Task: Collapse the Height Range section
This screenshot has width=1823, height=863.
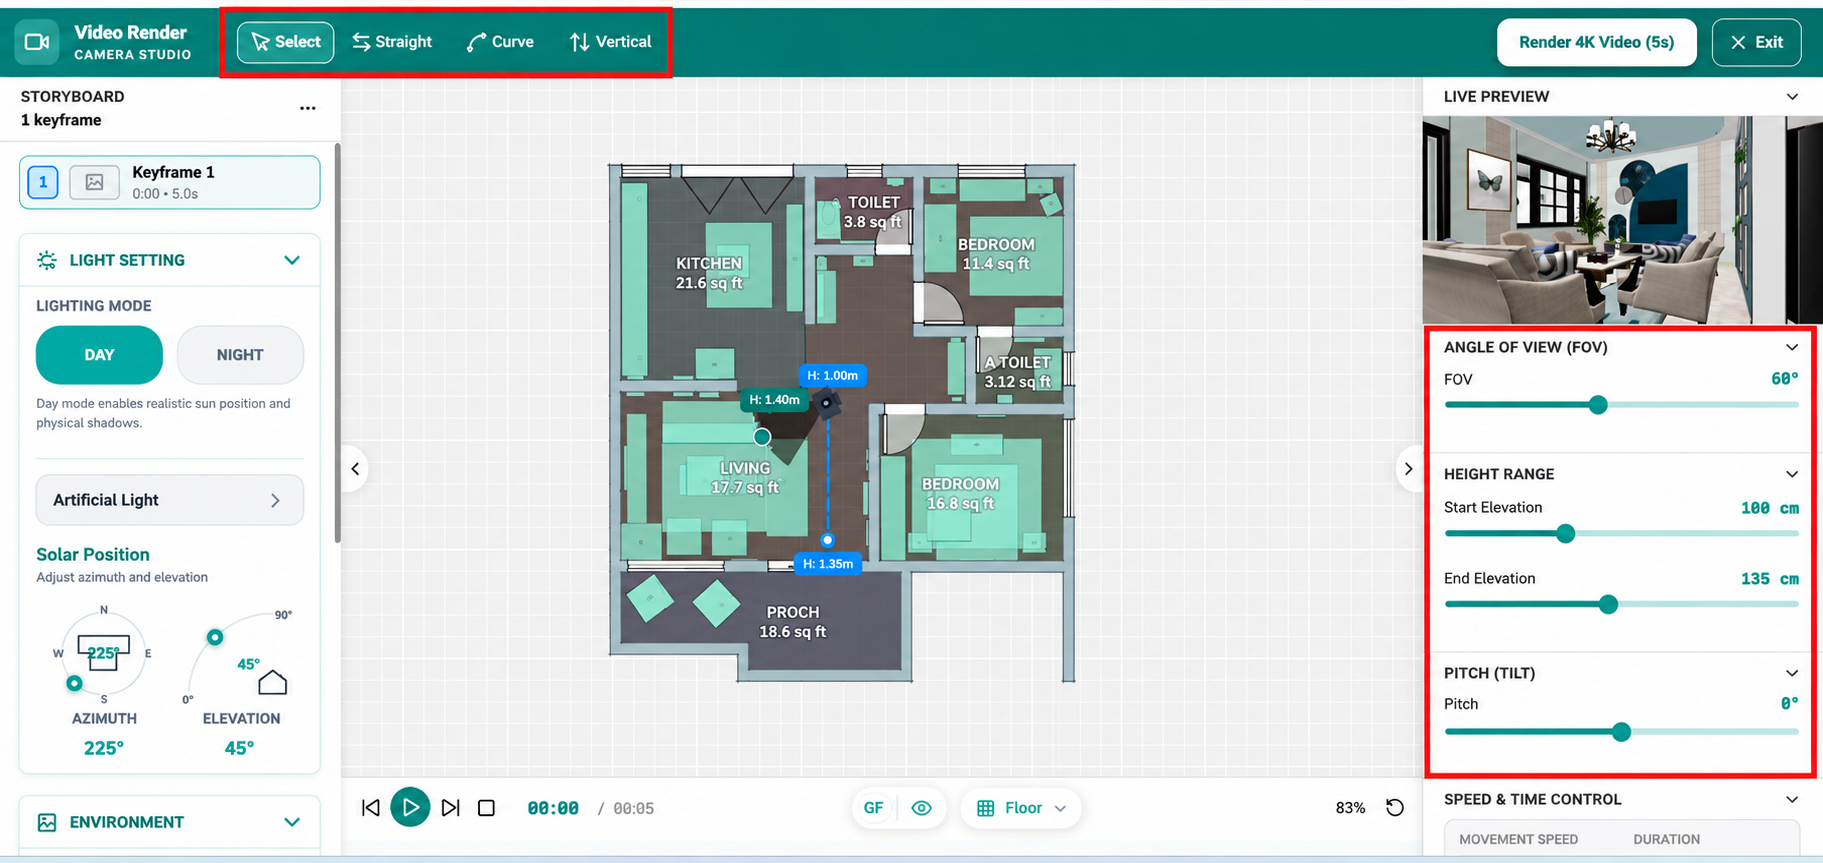Action: [x=1792, y=474]
